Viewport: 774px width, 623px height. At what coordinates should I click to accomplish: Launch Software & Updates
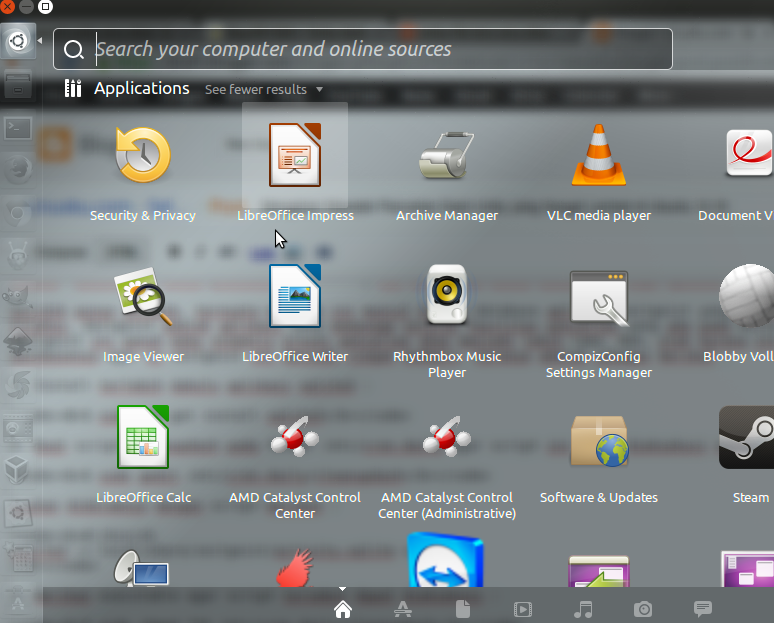click(x=599, y=440)
